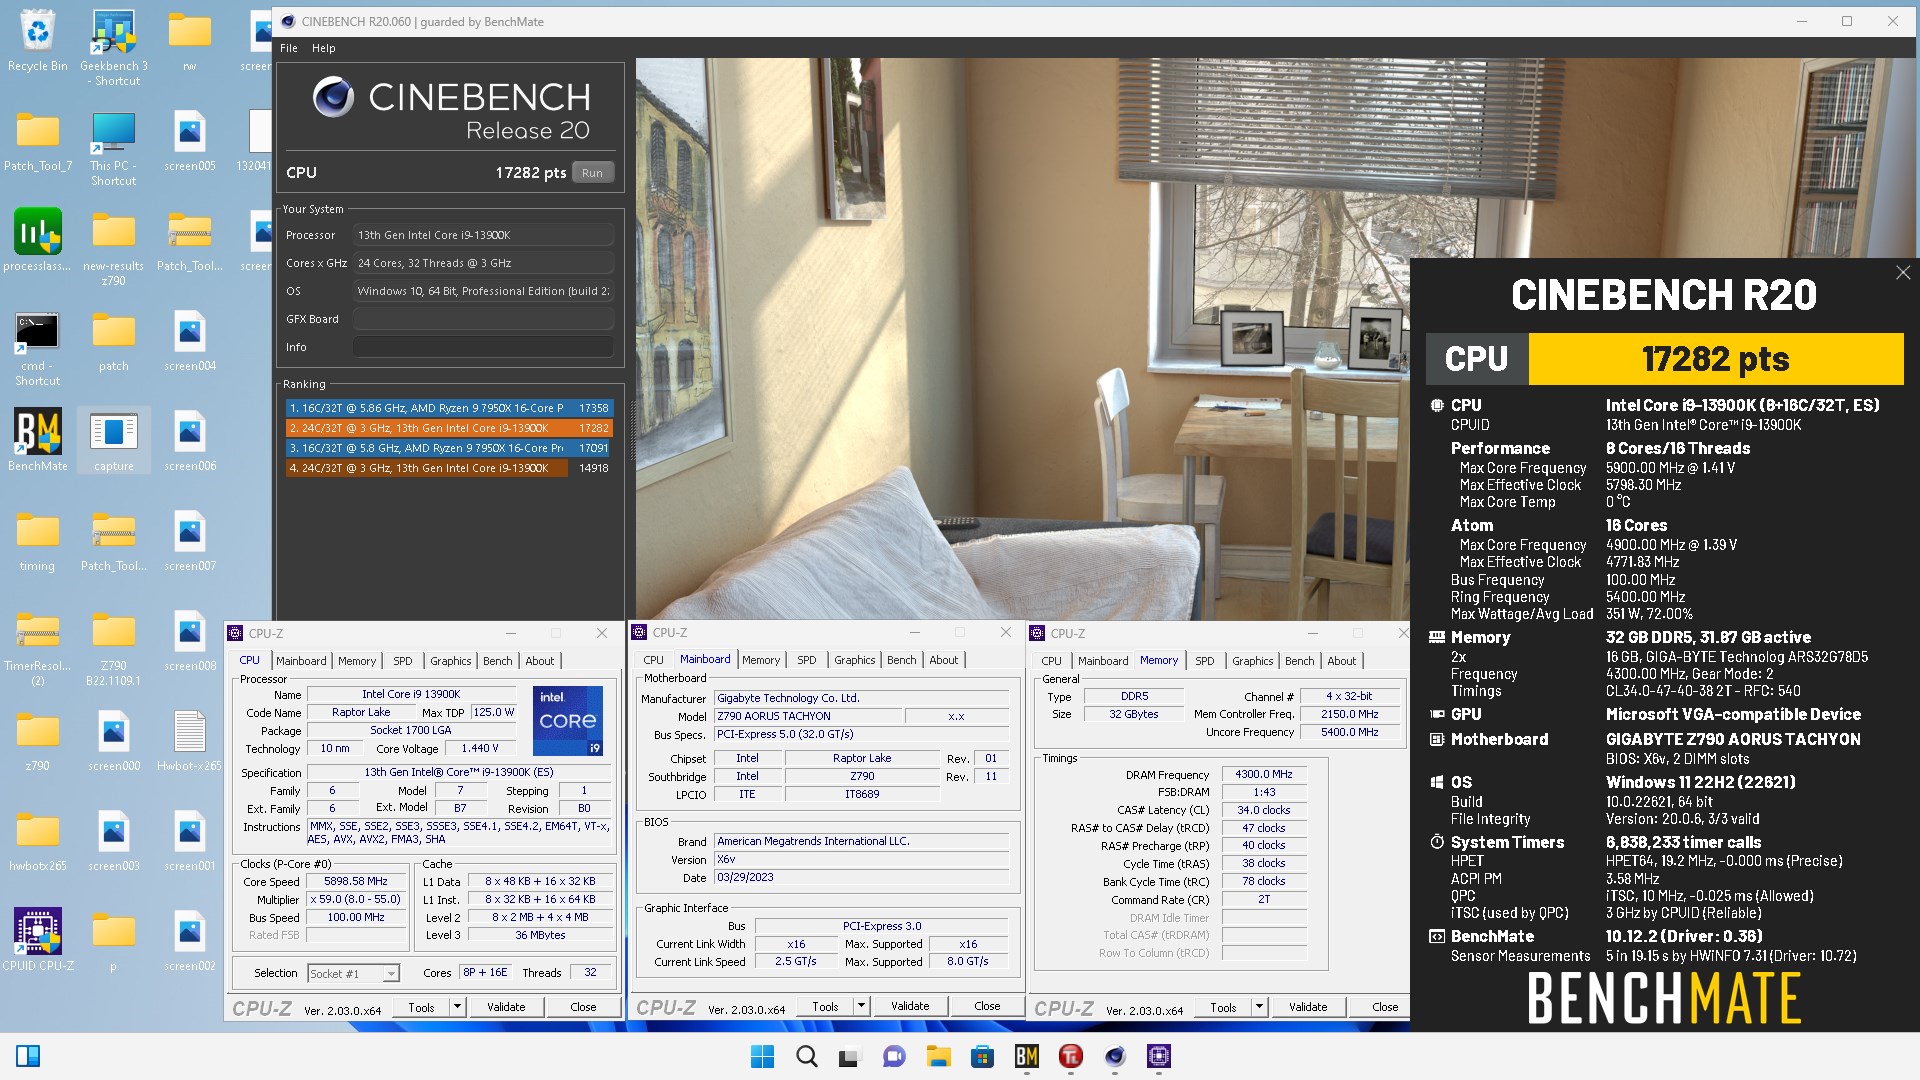Open the new-results z790 folder
This screenshot has width=1920, height=1080.
[113, 248]
